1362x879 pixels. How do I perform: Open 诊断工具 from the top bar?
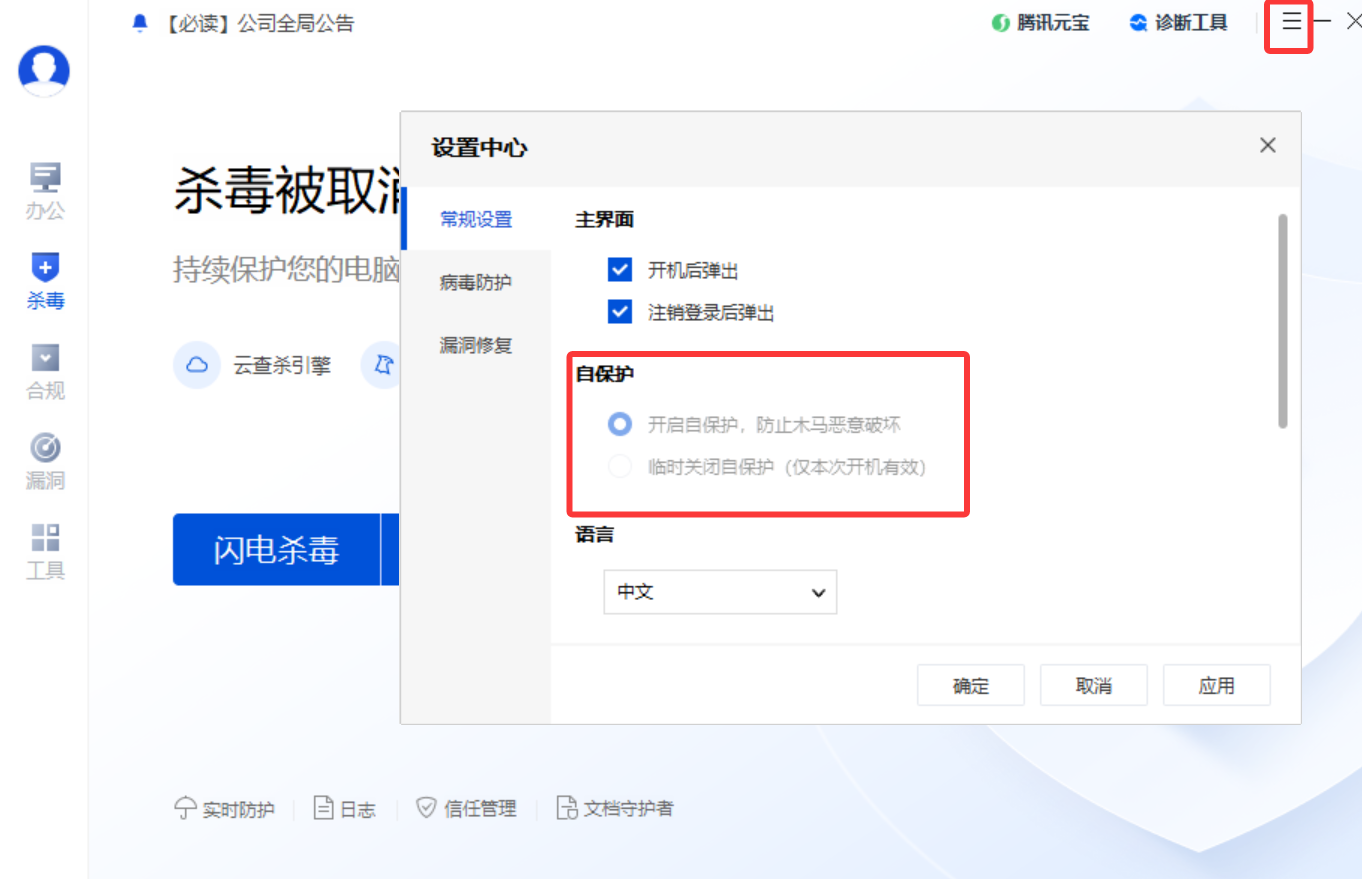[x=1178, y=23]
